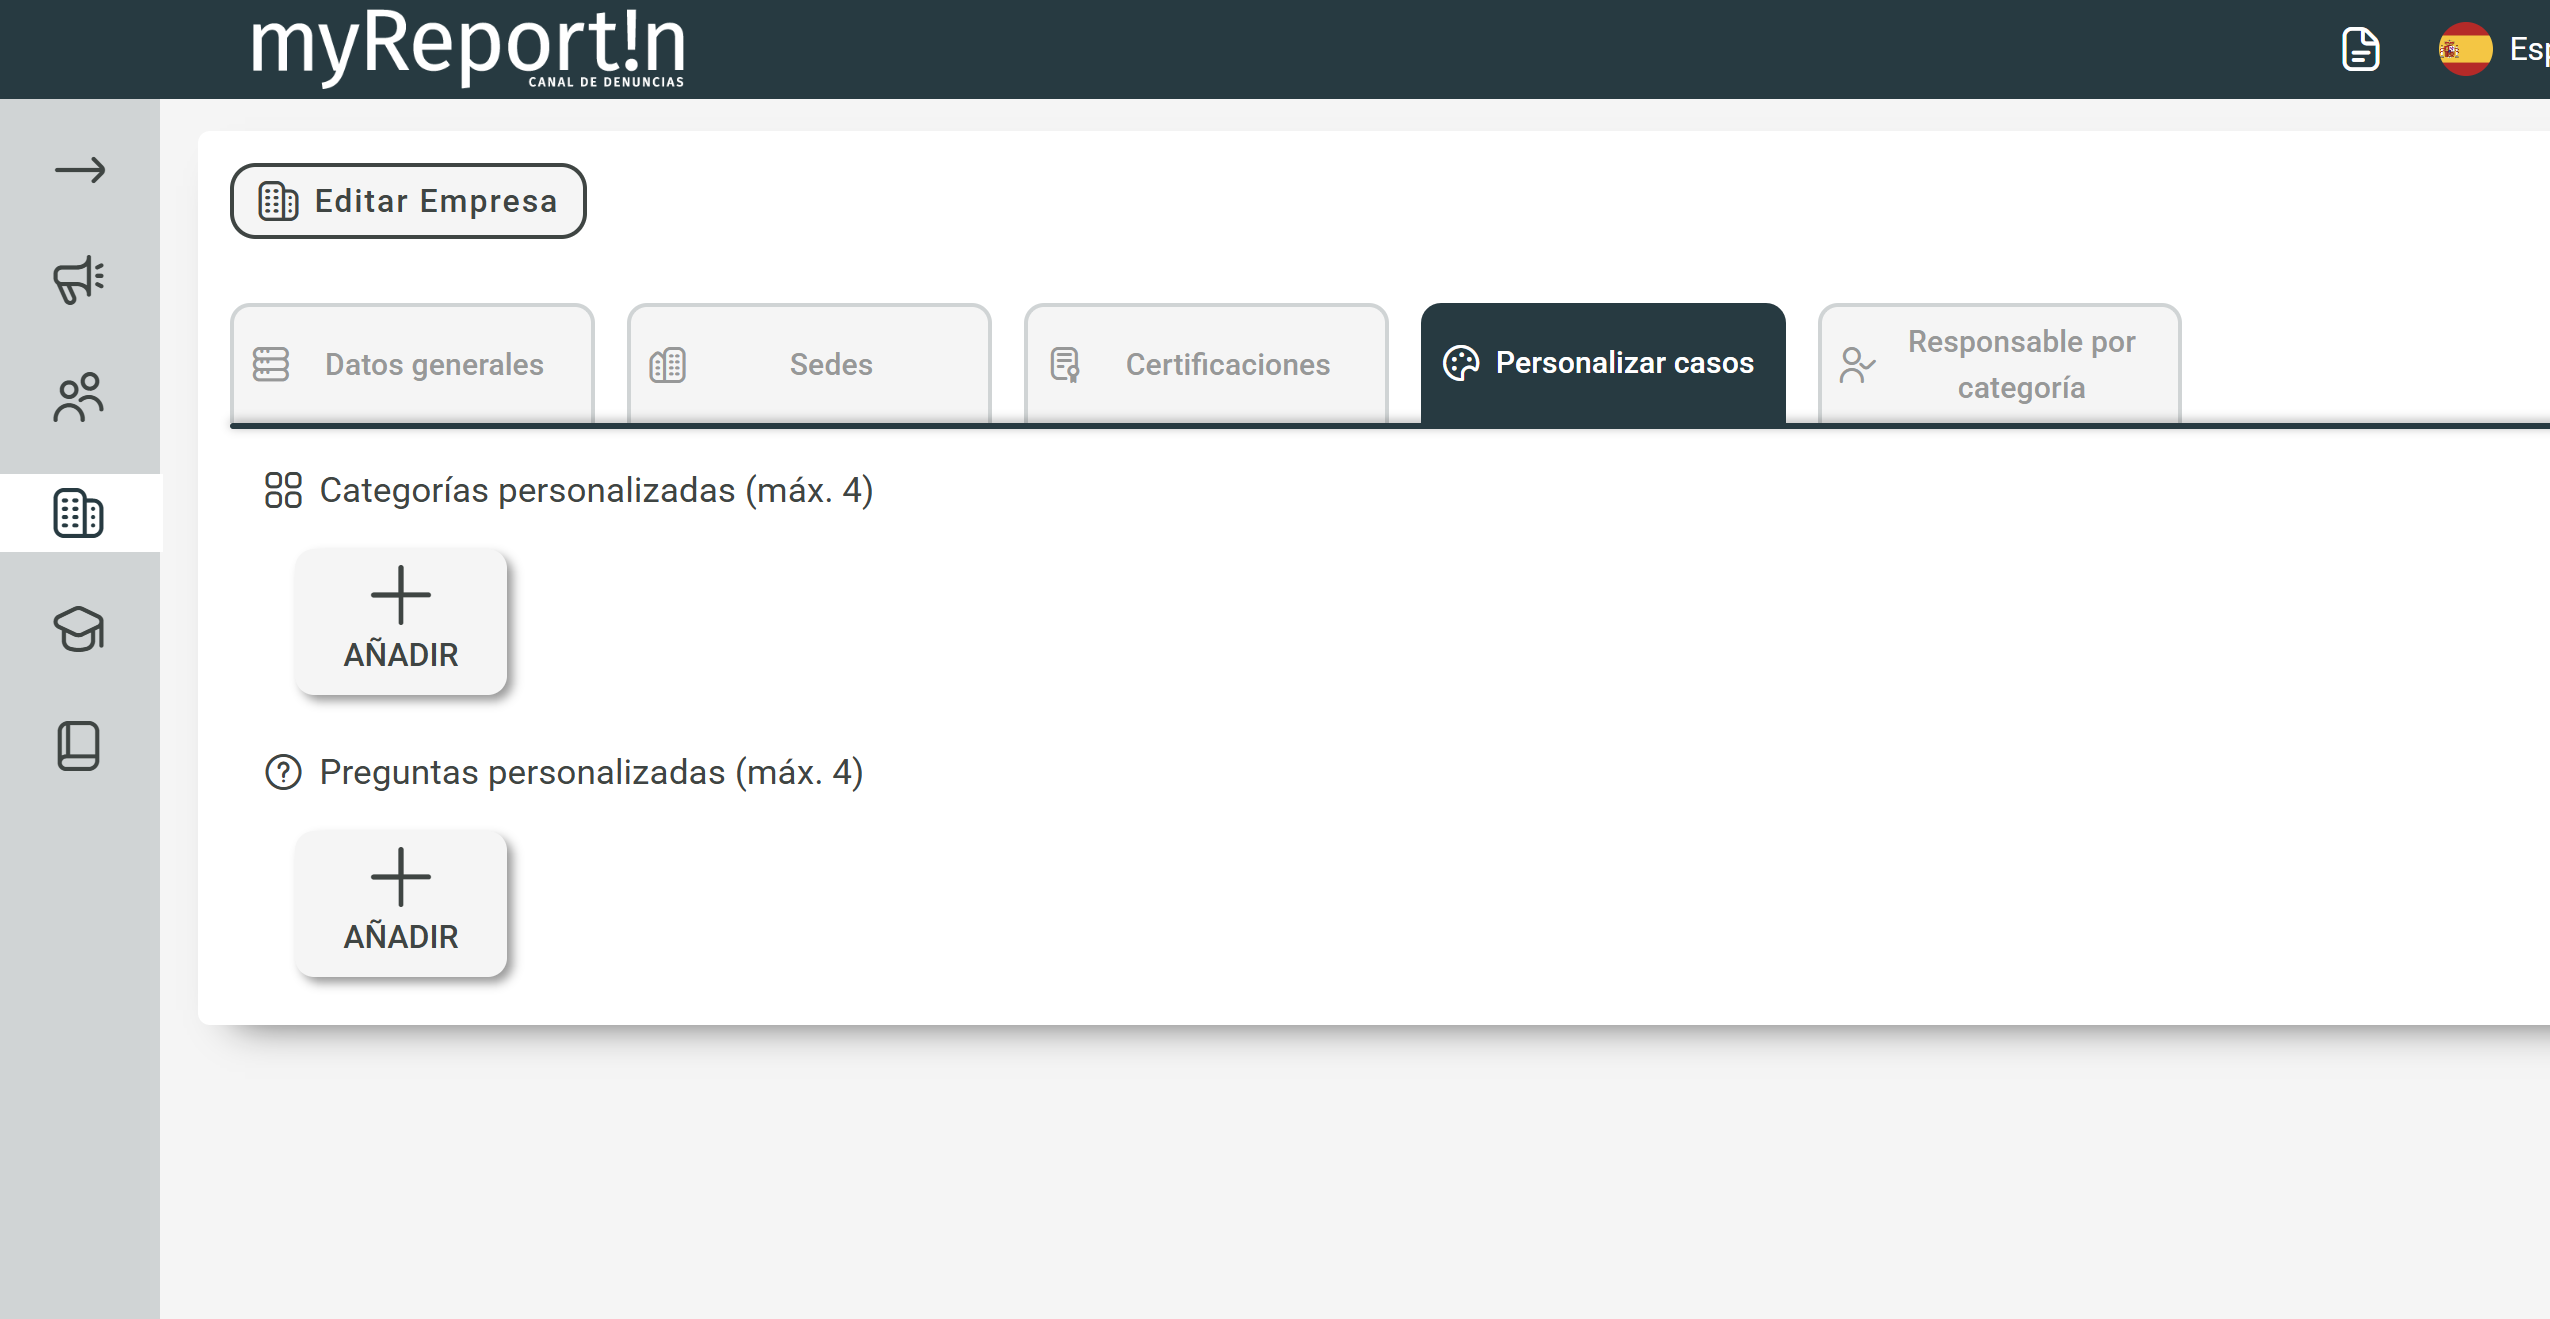
Task: Expand the sidebar with the arrow icon
Action: (x=80, y=171)
